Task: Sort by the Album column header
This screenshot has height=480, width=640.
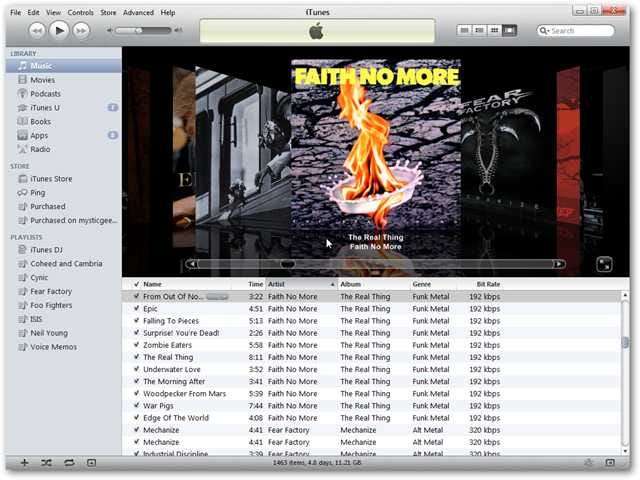Action: [373, 284]
